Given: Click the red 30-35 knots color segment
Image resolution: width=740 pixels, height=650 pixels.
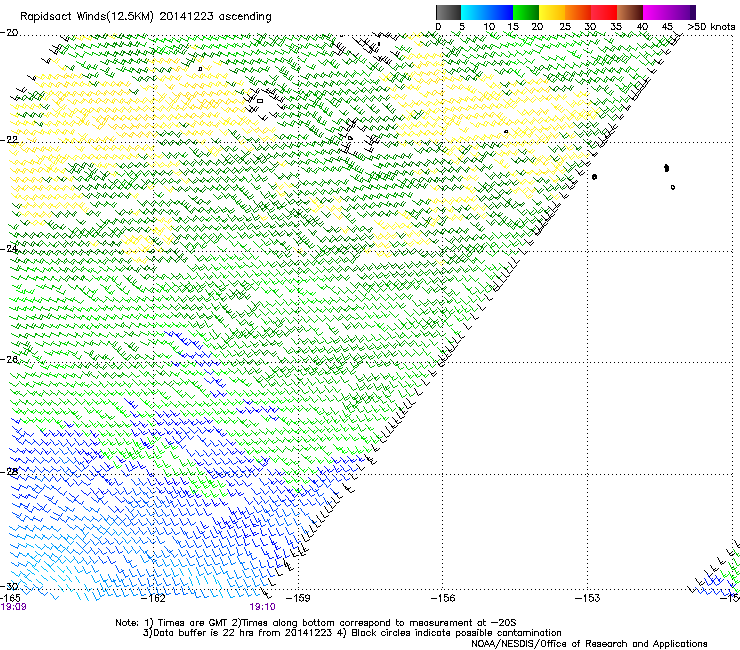Looking at the screenshot, I should [604, 12].
